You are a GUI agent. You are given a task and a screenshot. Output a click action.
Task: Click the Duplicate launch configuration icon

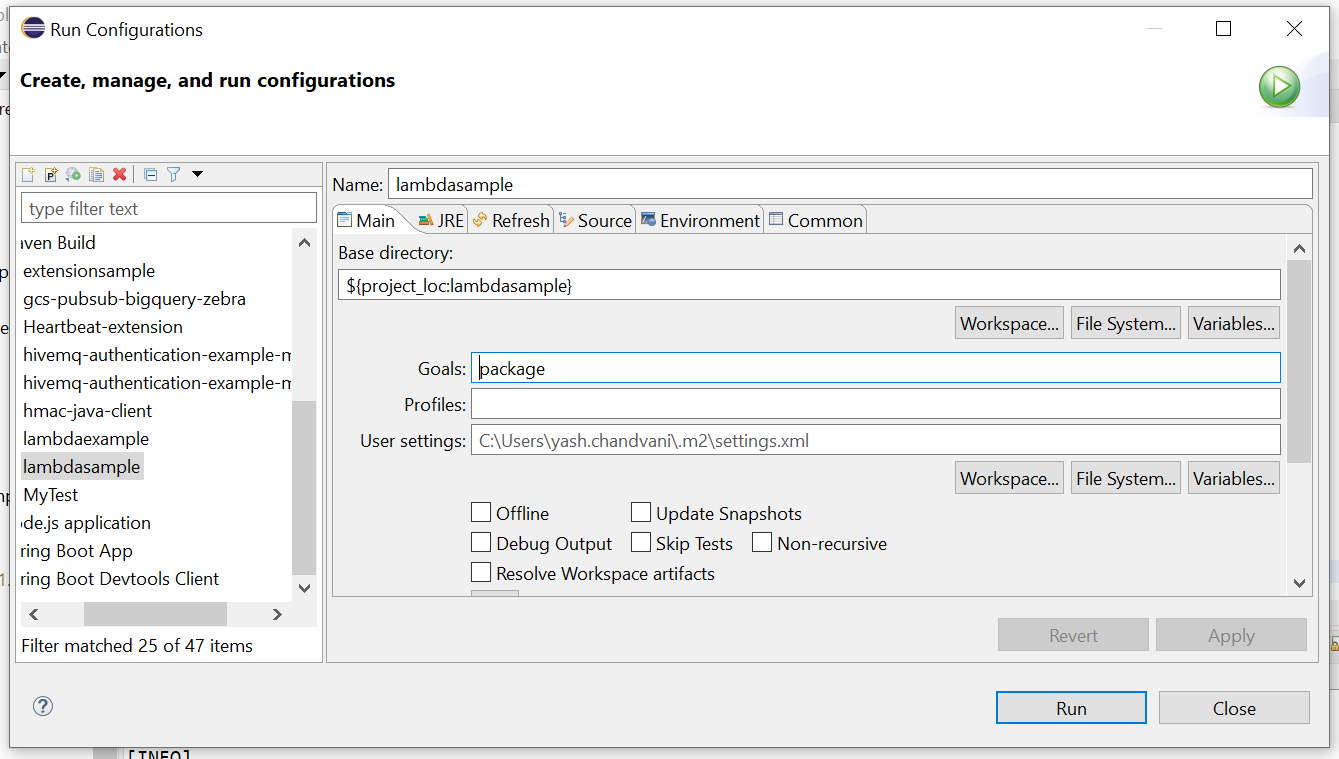[97, 174]
